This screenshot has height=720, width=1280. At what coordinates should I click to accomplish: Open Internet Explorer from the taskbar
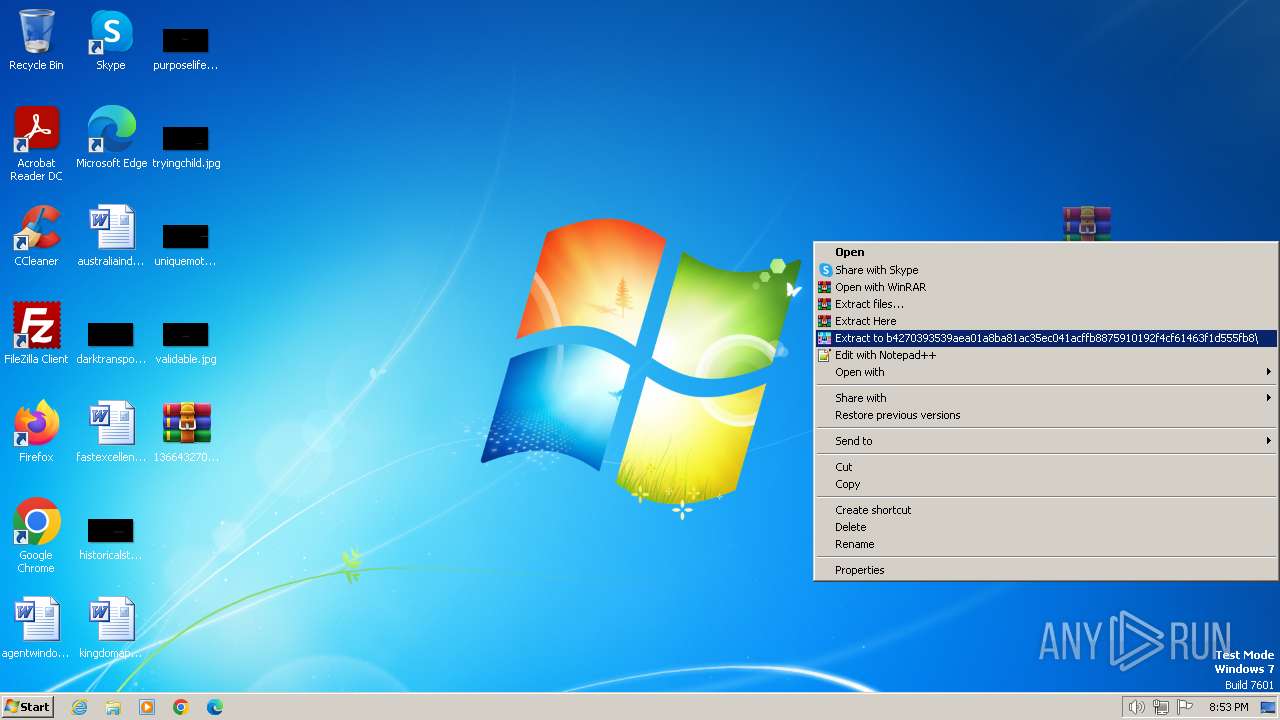[x=79, y=707]
